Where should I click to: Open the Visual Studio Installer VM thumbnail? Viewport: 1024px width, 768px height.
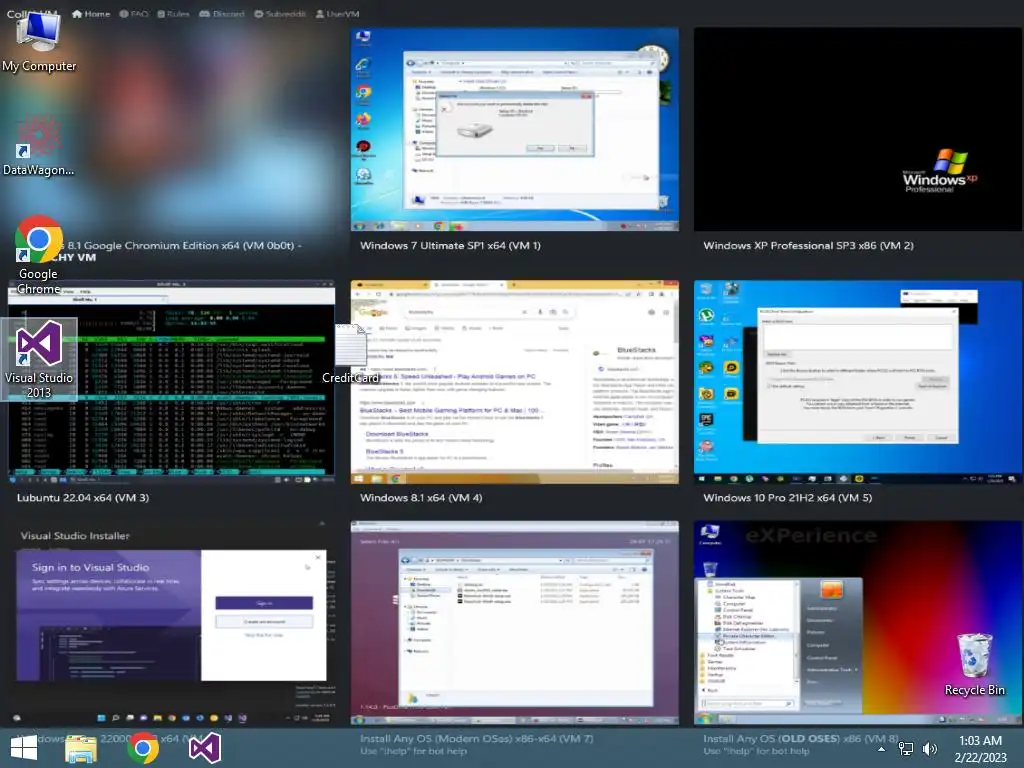171,622
